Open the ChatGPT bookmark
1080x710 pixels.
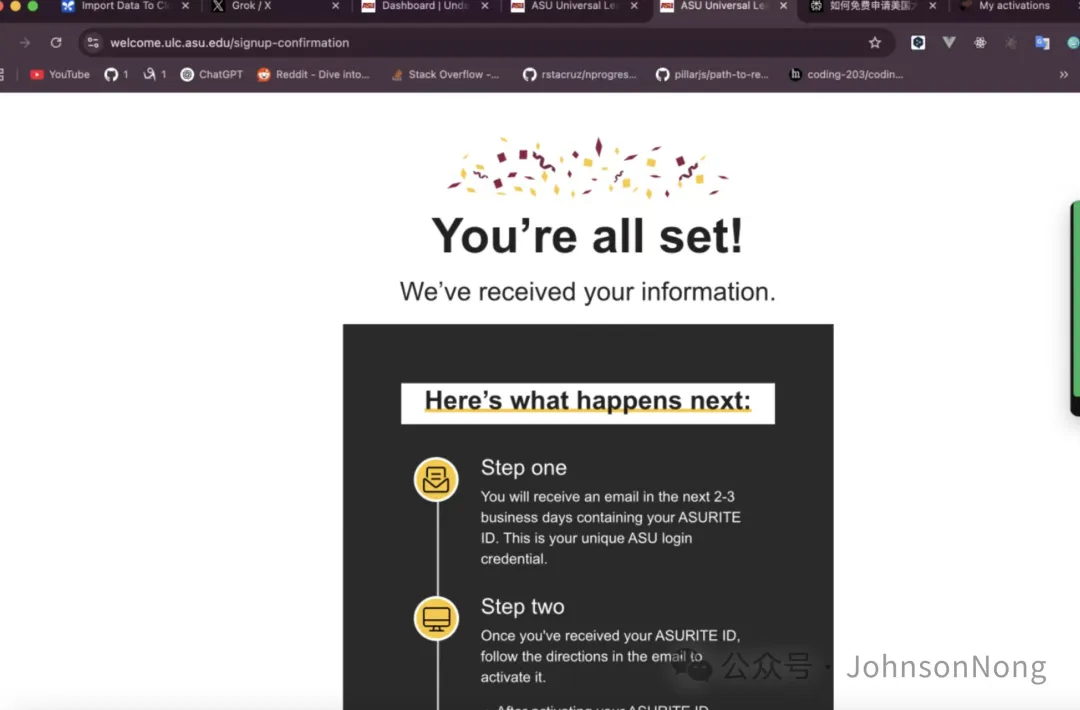(x=211, y=74)
